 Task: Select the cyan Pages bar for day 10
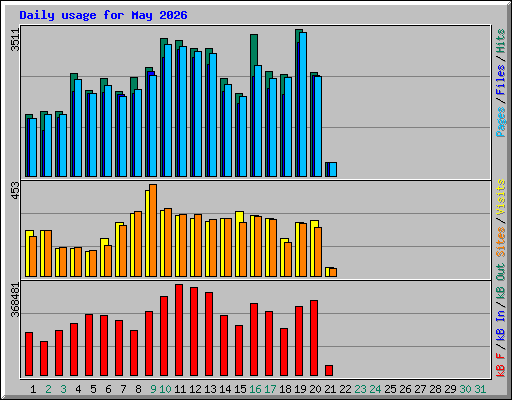tap(168, 110)
